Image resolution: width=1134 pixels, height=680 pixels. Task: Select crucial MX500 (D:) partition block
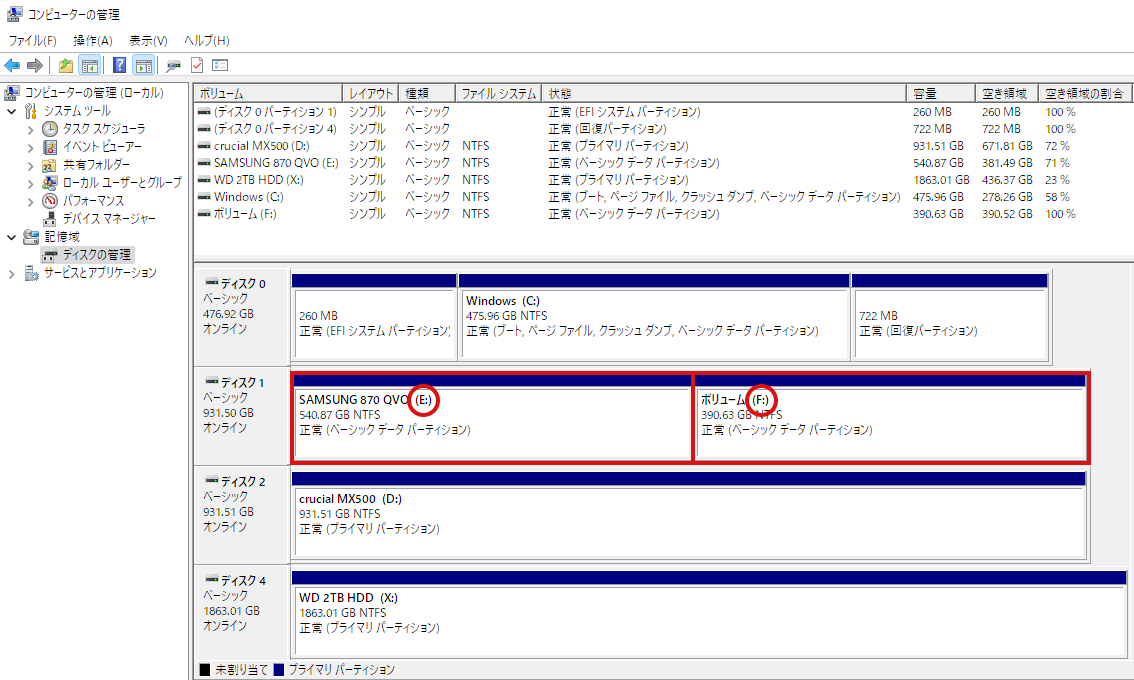coord(688,515)
